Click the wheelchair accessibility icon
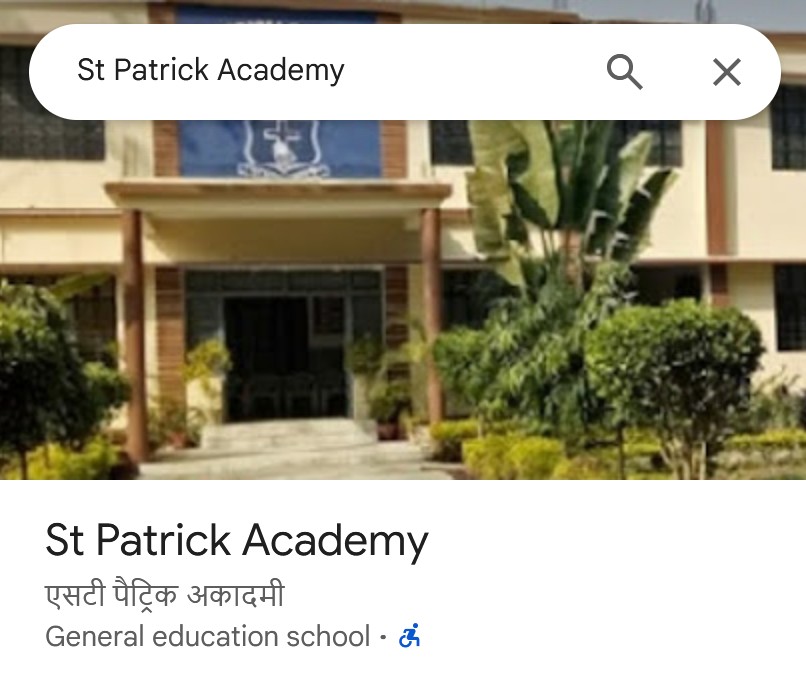 (x=410, y=636)
